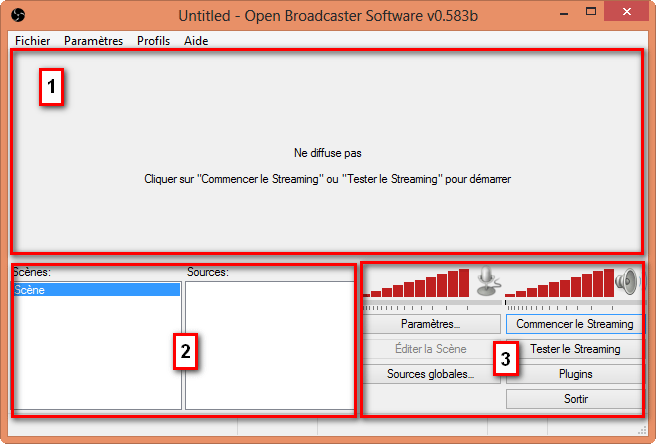Viewport: 656px width, 444px height.
Task: Maximize the OBS window
Action: tap(591, 12)
